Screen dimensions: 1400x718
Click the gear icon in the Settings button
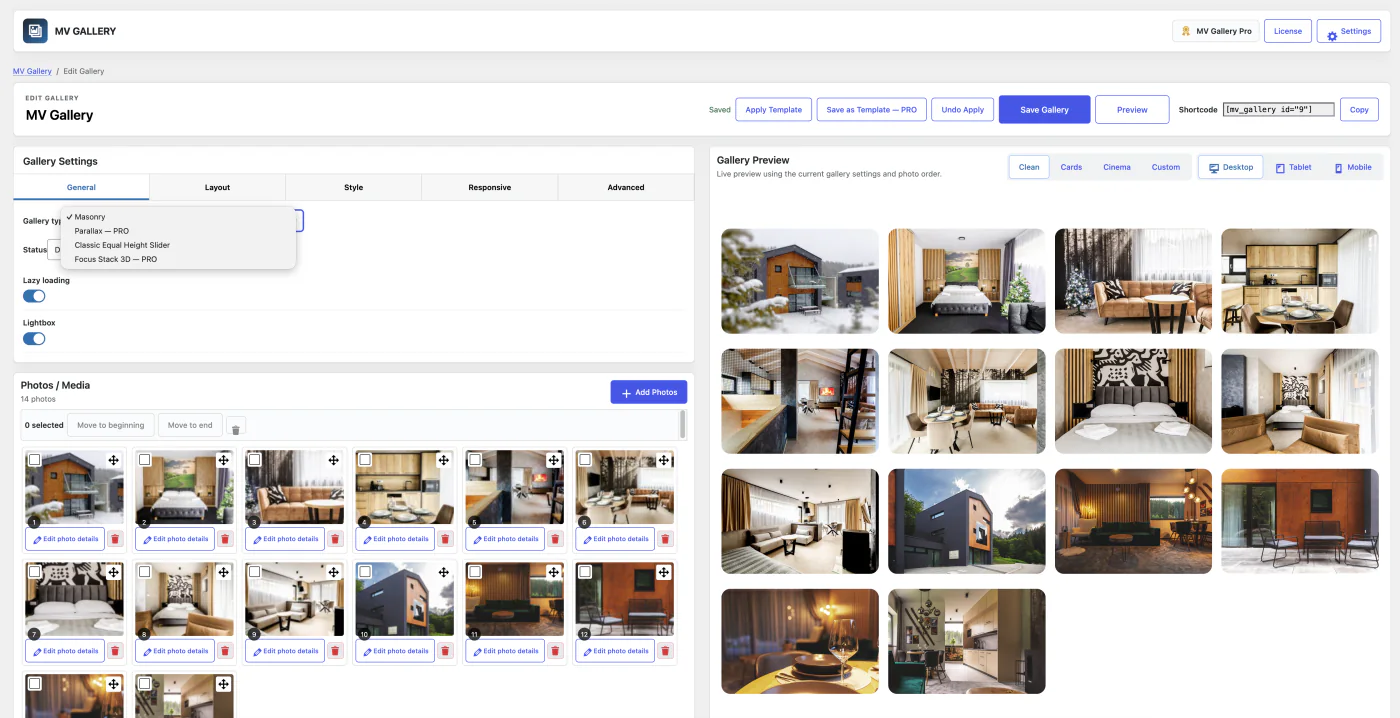[x=1332, y=36]
